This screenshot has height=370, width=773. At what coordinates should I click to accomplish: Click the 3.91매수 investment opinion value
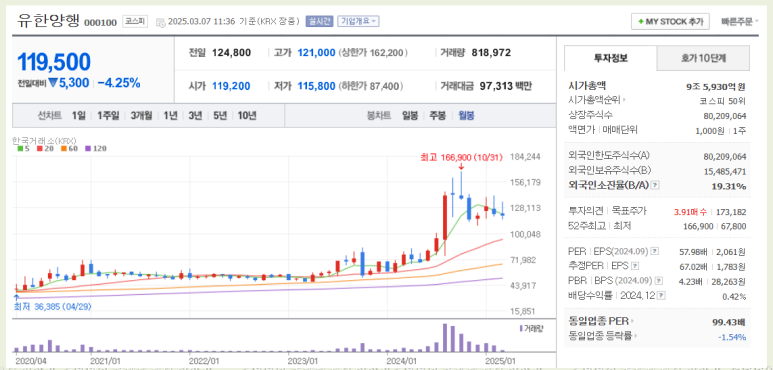pos(690,212)
